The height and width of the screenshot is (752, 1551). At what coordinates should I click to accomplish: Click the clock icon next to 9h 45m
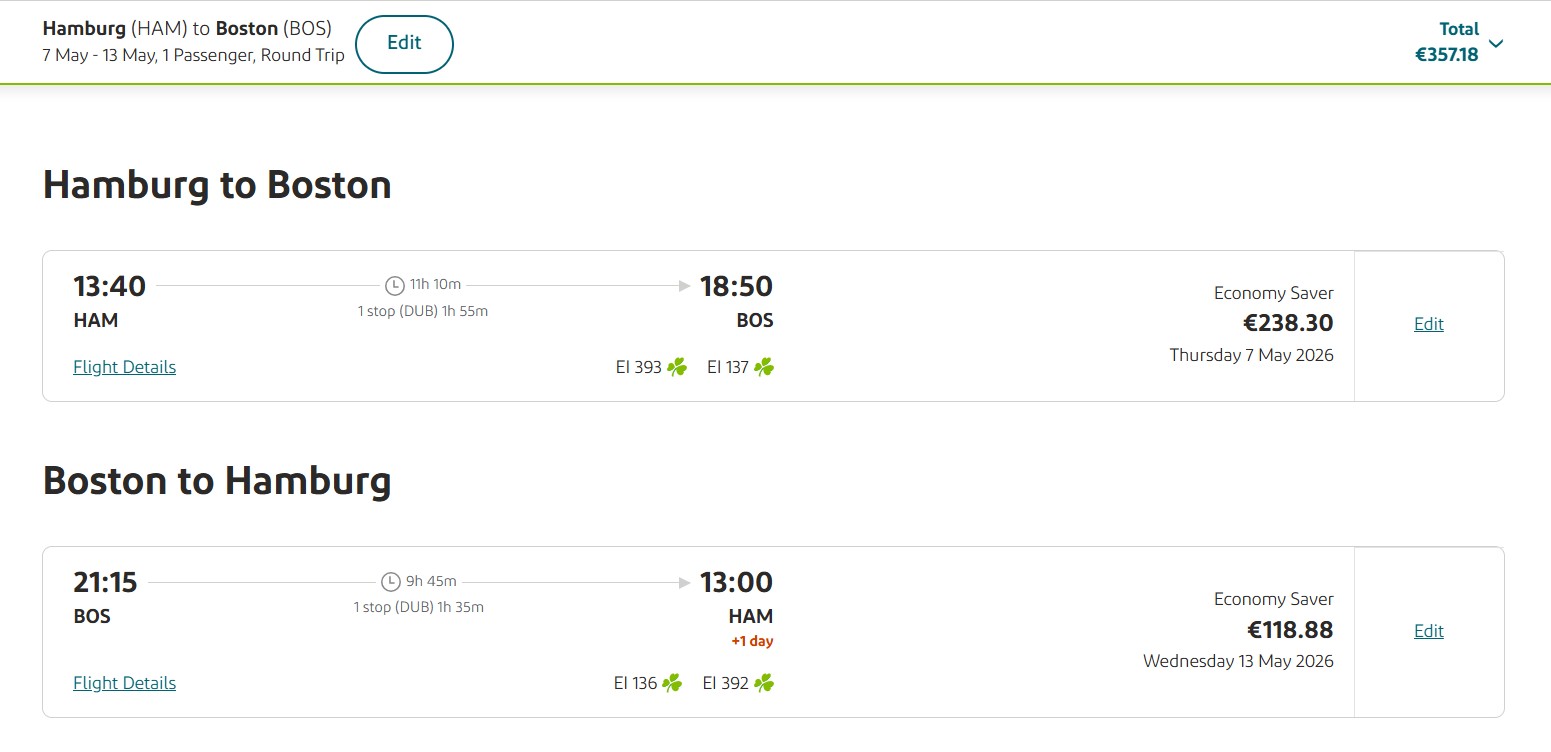(x=391, y=582)
